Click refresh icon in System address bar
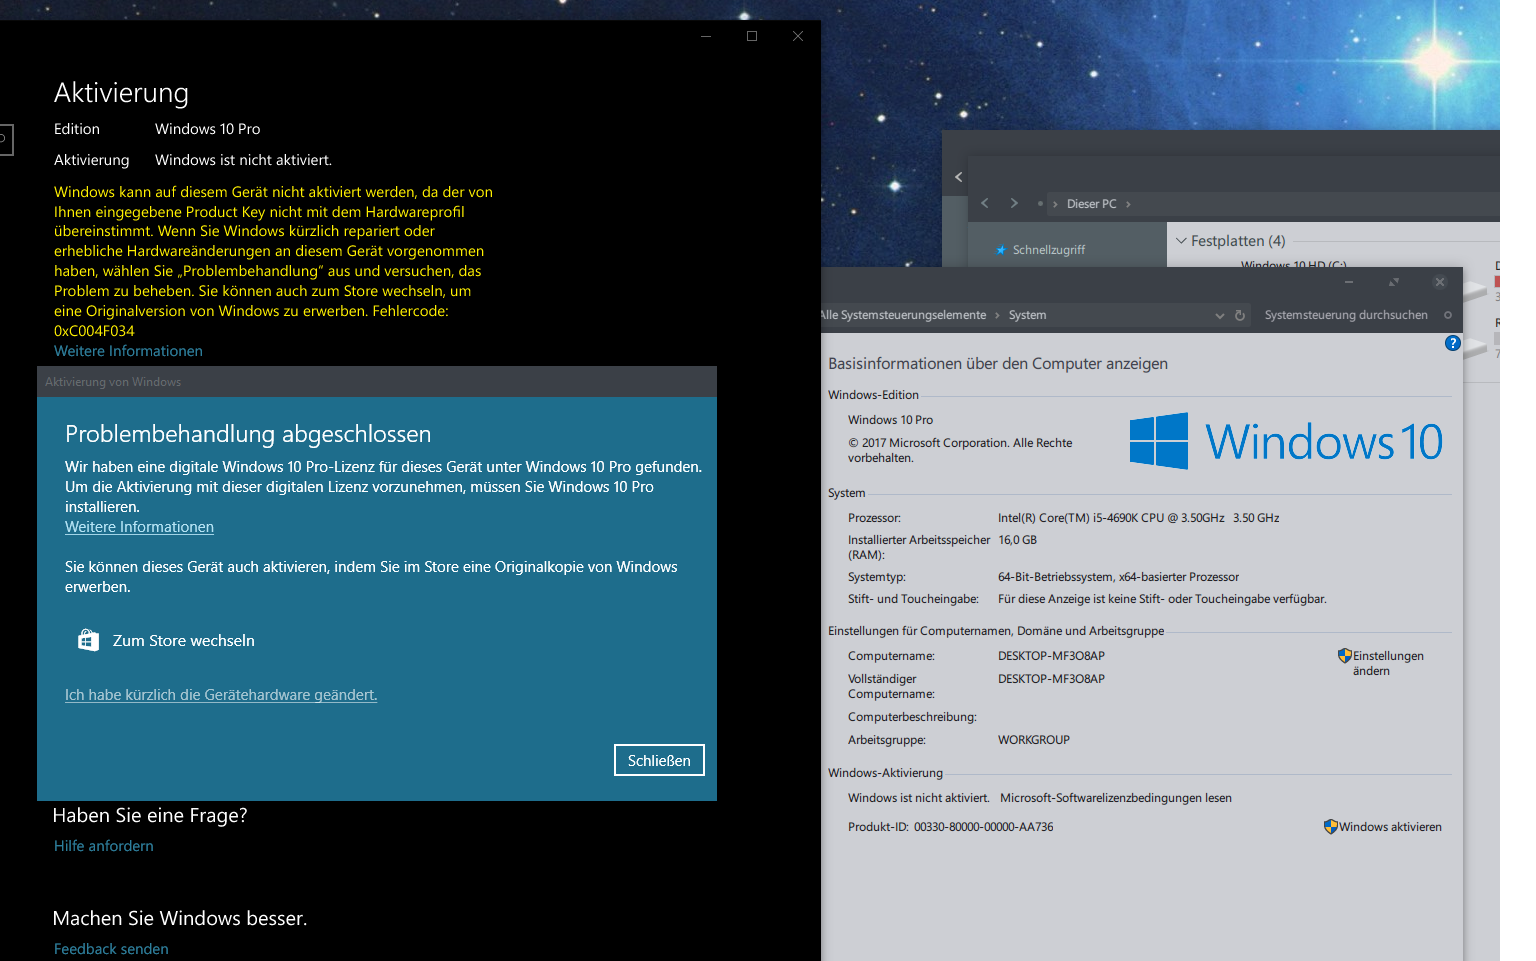 click(x=1240, y=315)
